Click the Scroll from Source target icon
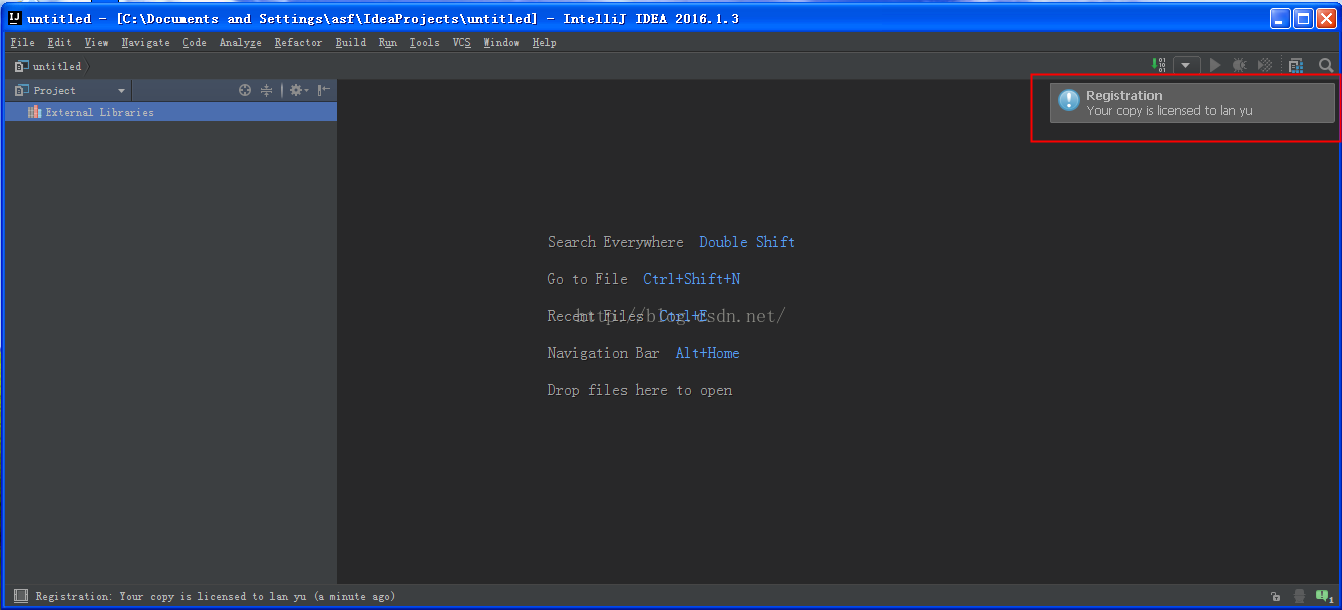The width and height of the screenshot is (1342, 610). pos(245,90)
